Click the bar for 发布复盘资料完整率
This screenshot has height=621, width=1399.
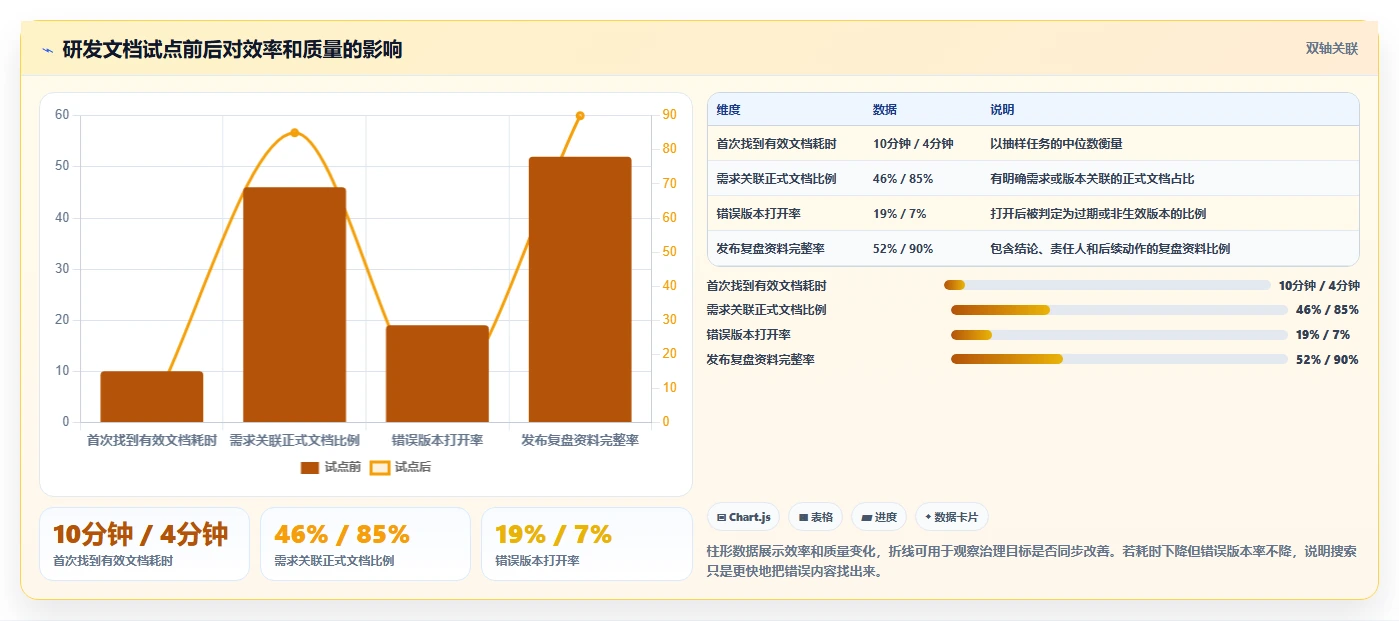(580, 289)
